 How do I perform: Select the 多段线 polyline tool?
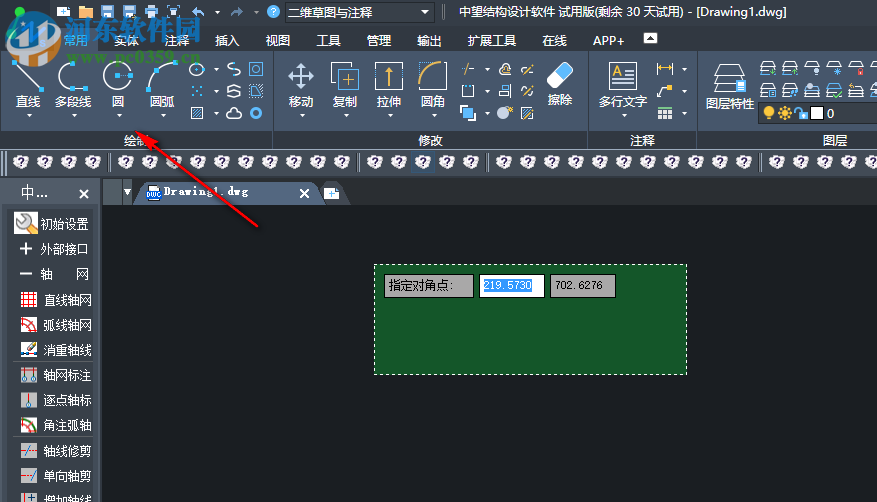(x=73, y=84)
